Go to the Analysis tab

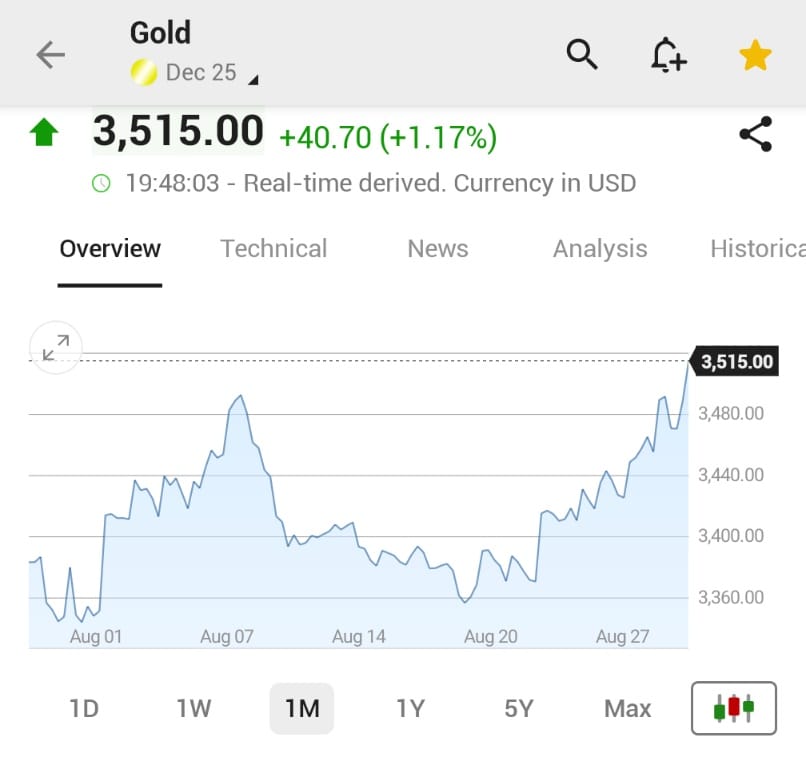pos(600,249)
